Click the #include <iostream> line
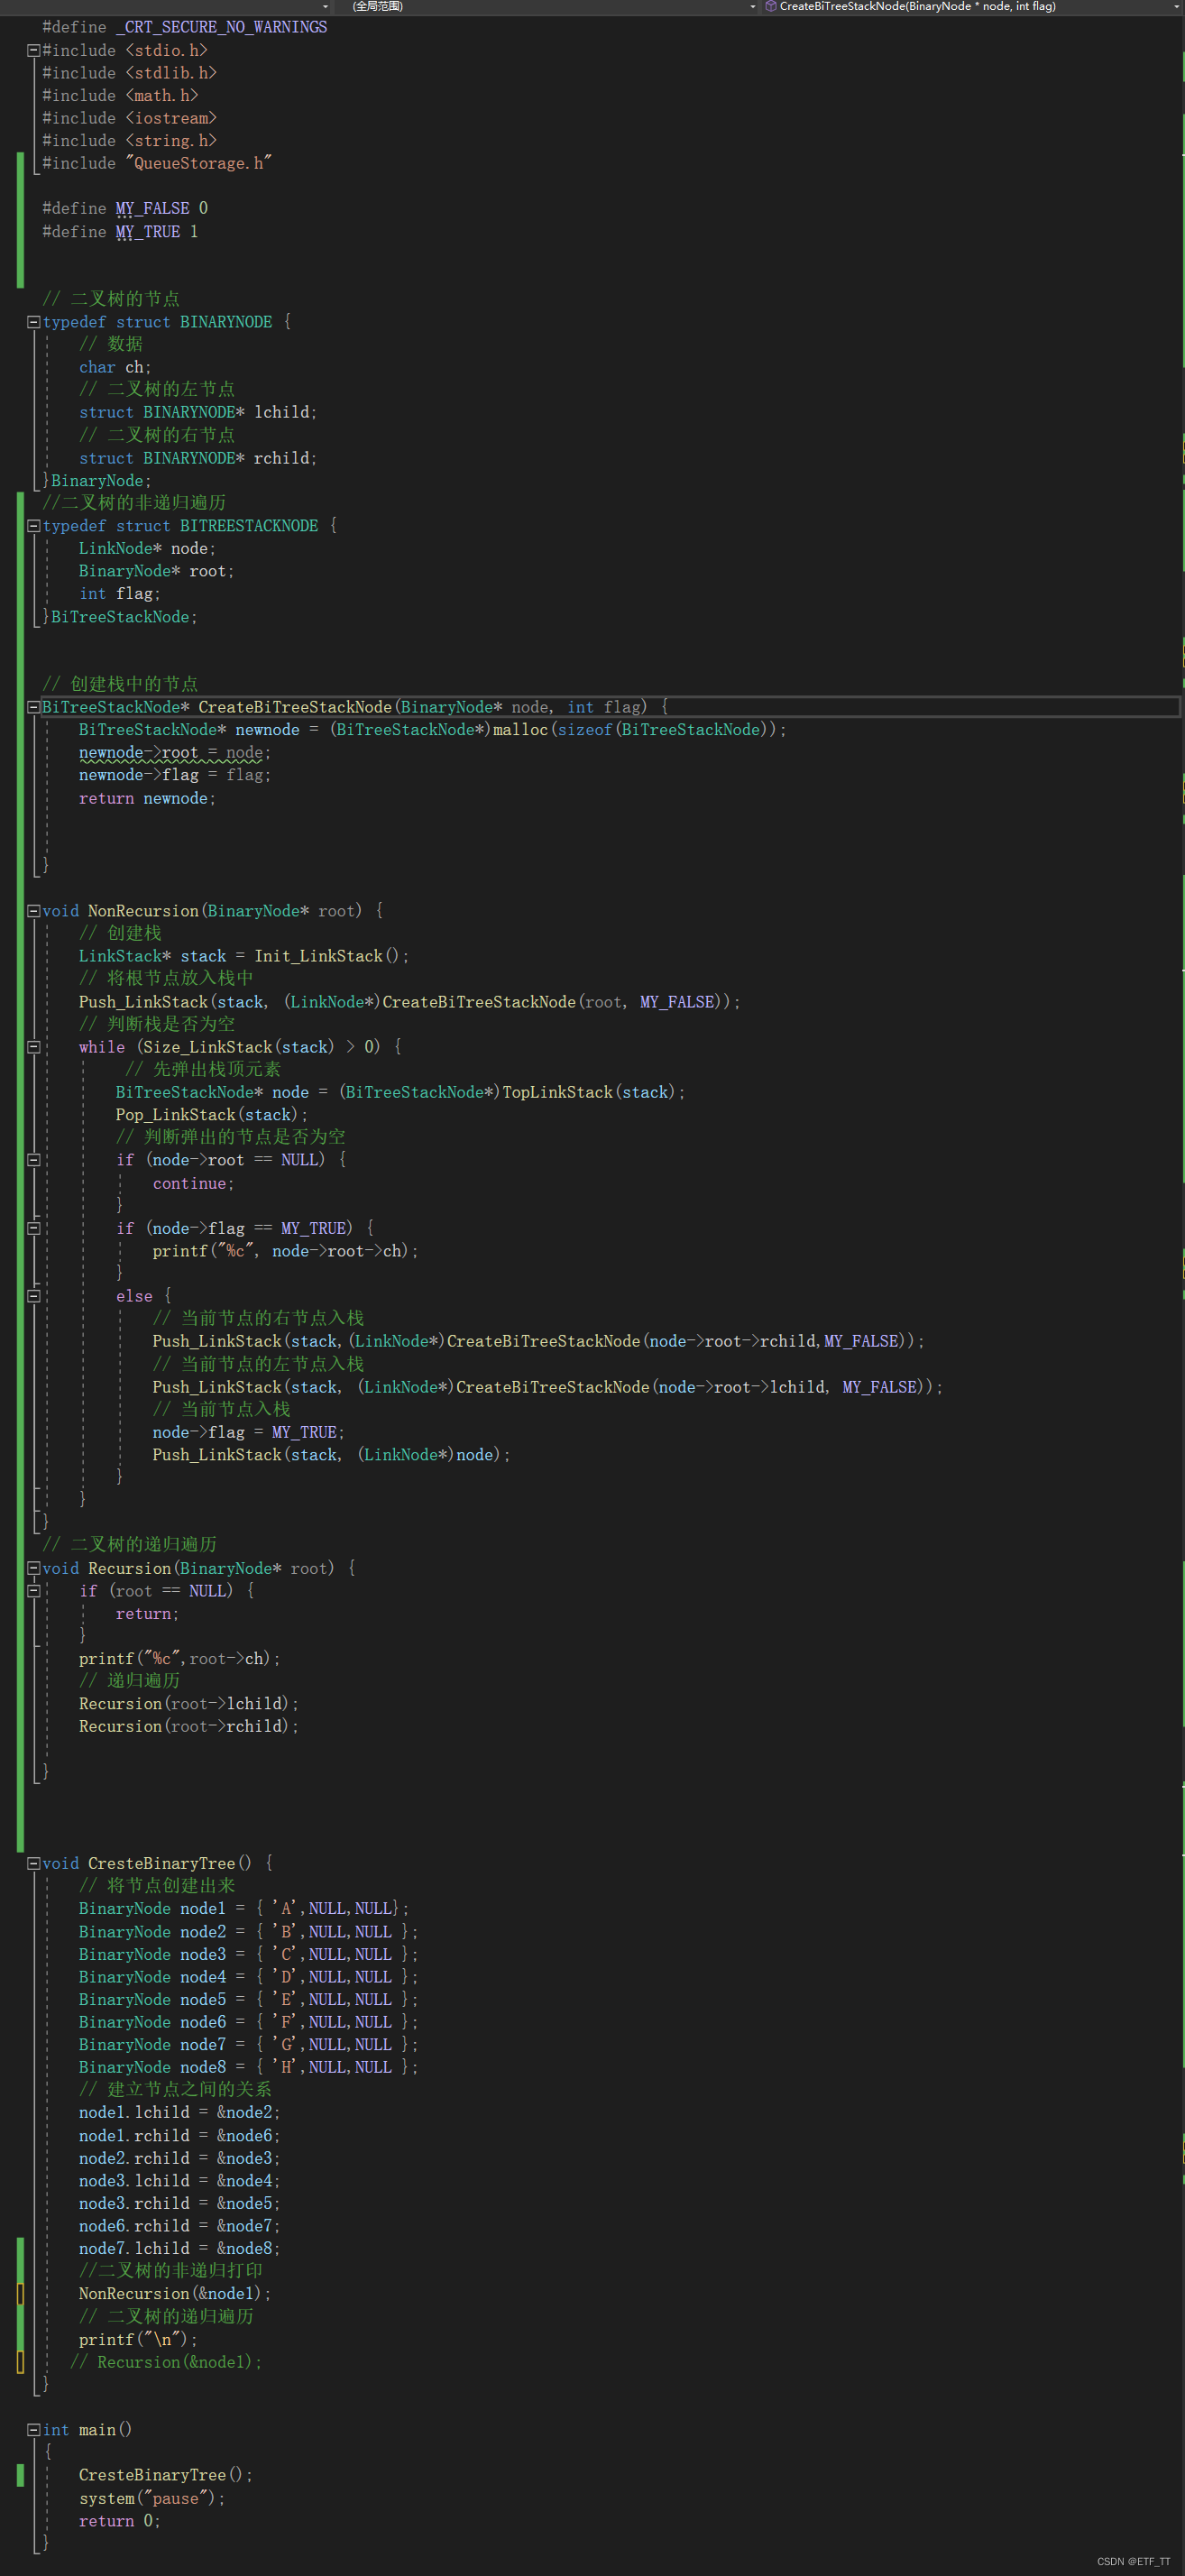Image resolution: width=1185 pixels, height=2576 pixels. (129, 118)
